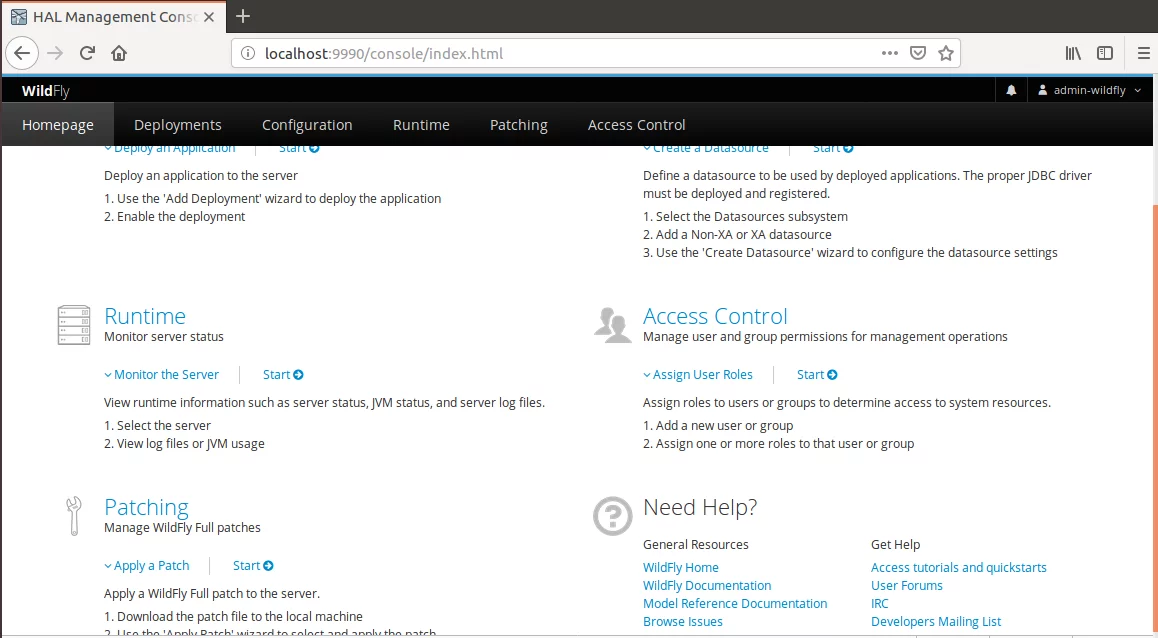Toggle the browser sidebar icon
Screen dimensions: 1158x638
click(1105, 53)
